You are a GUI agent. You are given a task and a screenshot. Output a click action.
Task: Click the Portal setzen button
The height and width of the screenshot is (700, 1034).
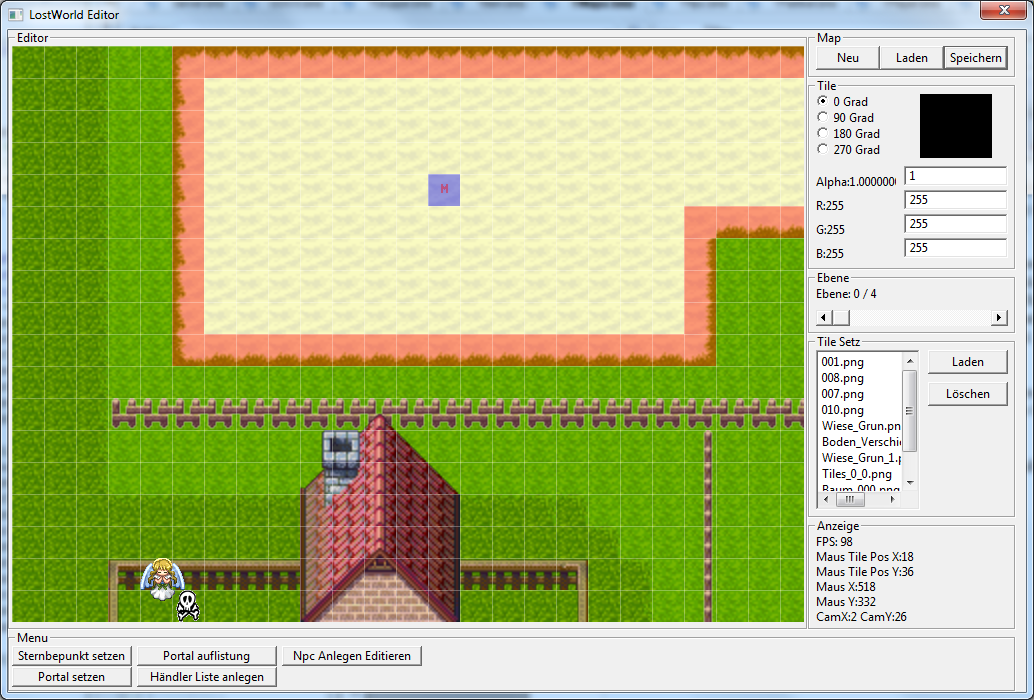coord(71,677)
